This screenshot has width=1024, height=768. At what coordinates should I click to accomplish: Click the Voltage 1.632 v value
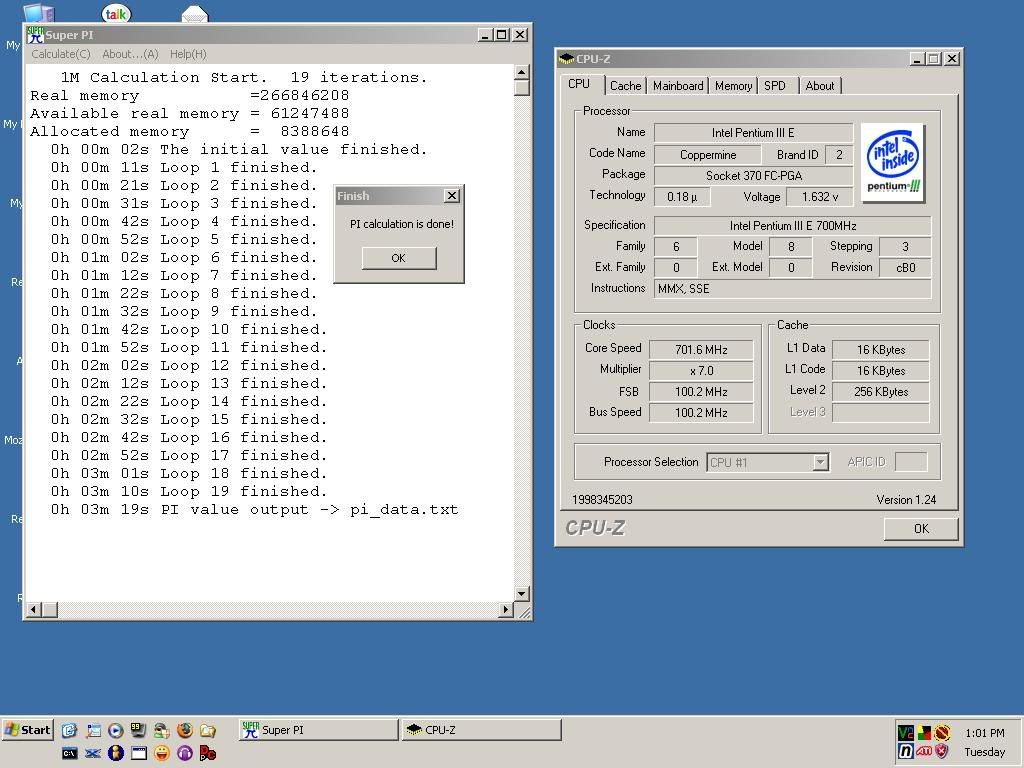point(820,197)
